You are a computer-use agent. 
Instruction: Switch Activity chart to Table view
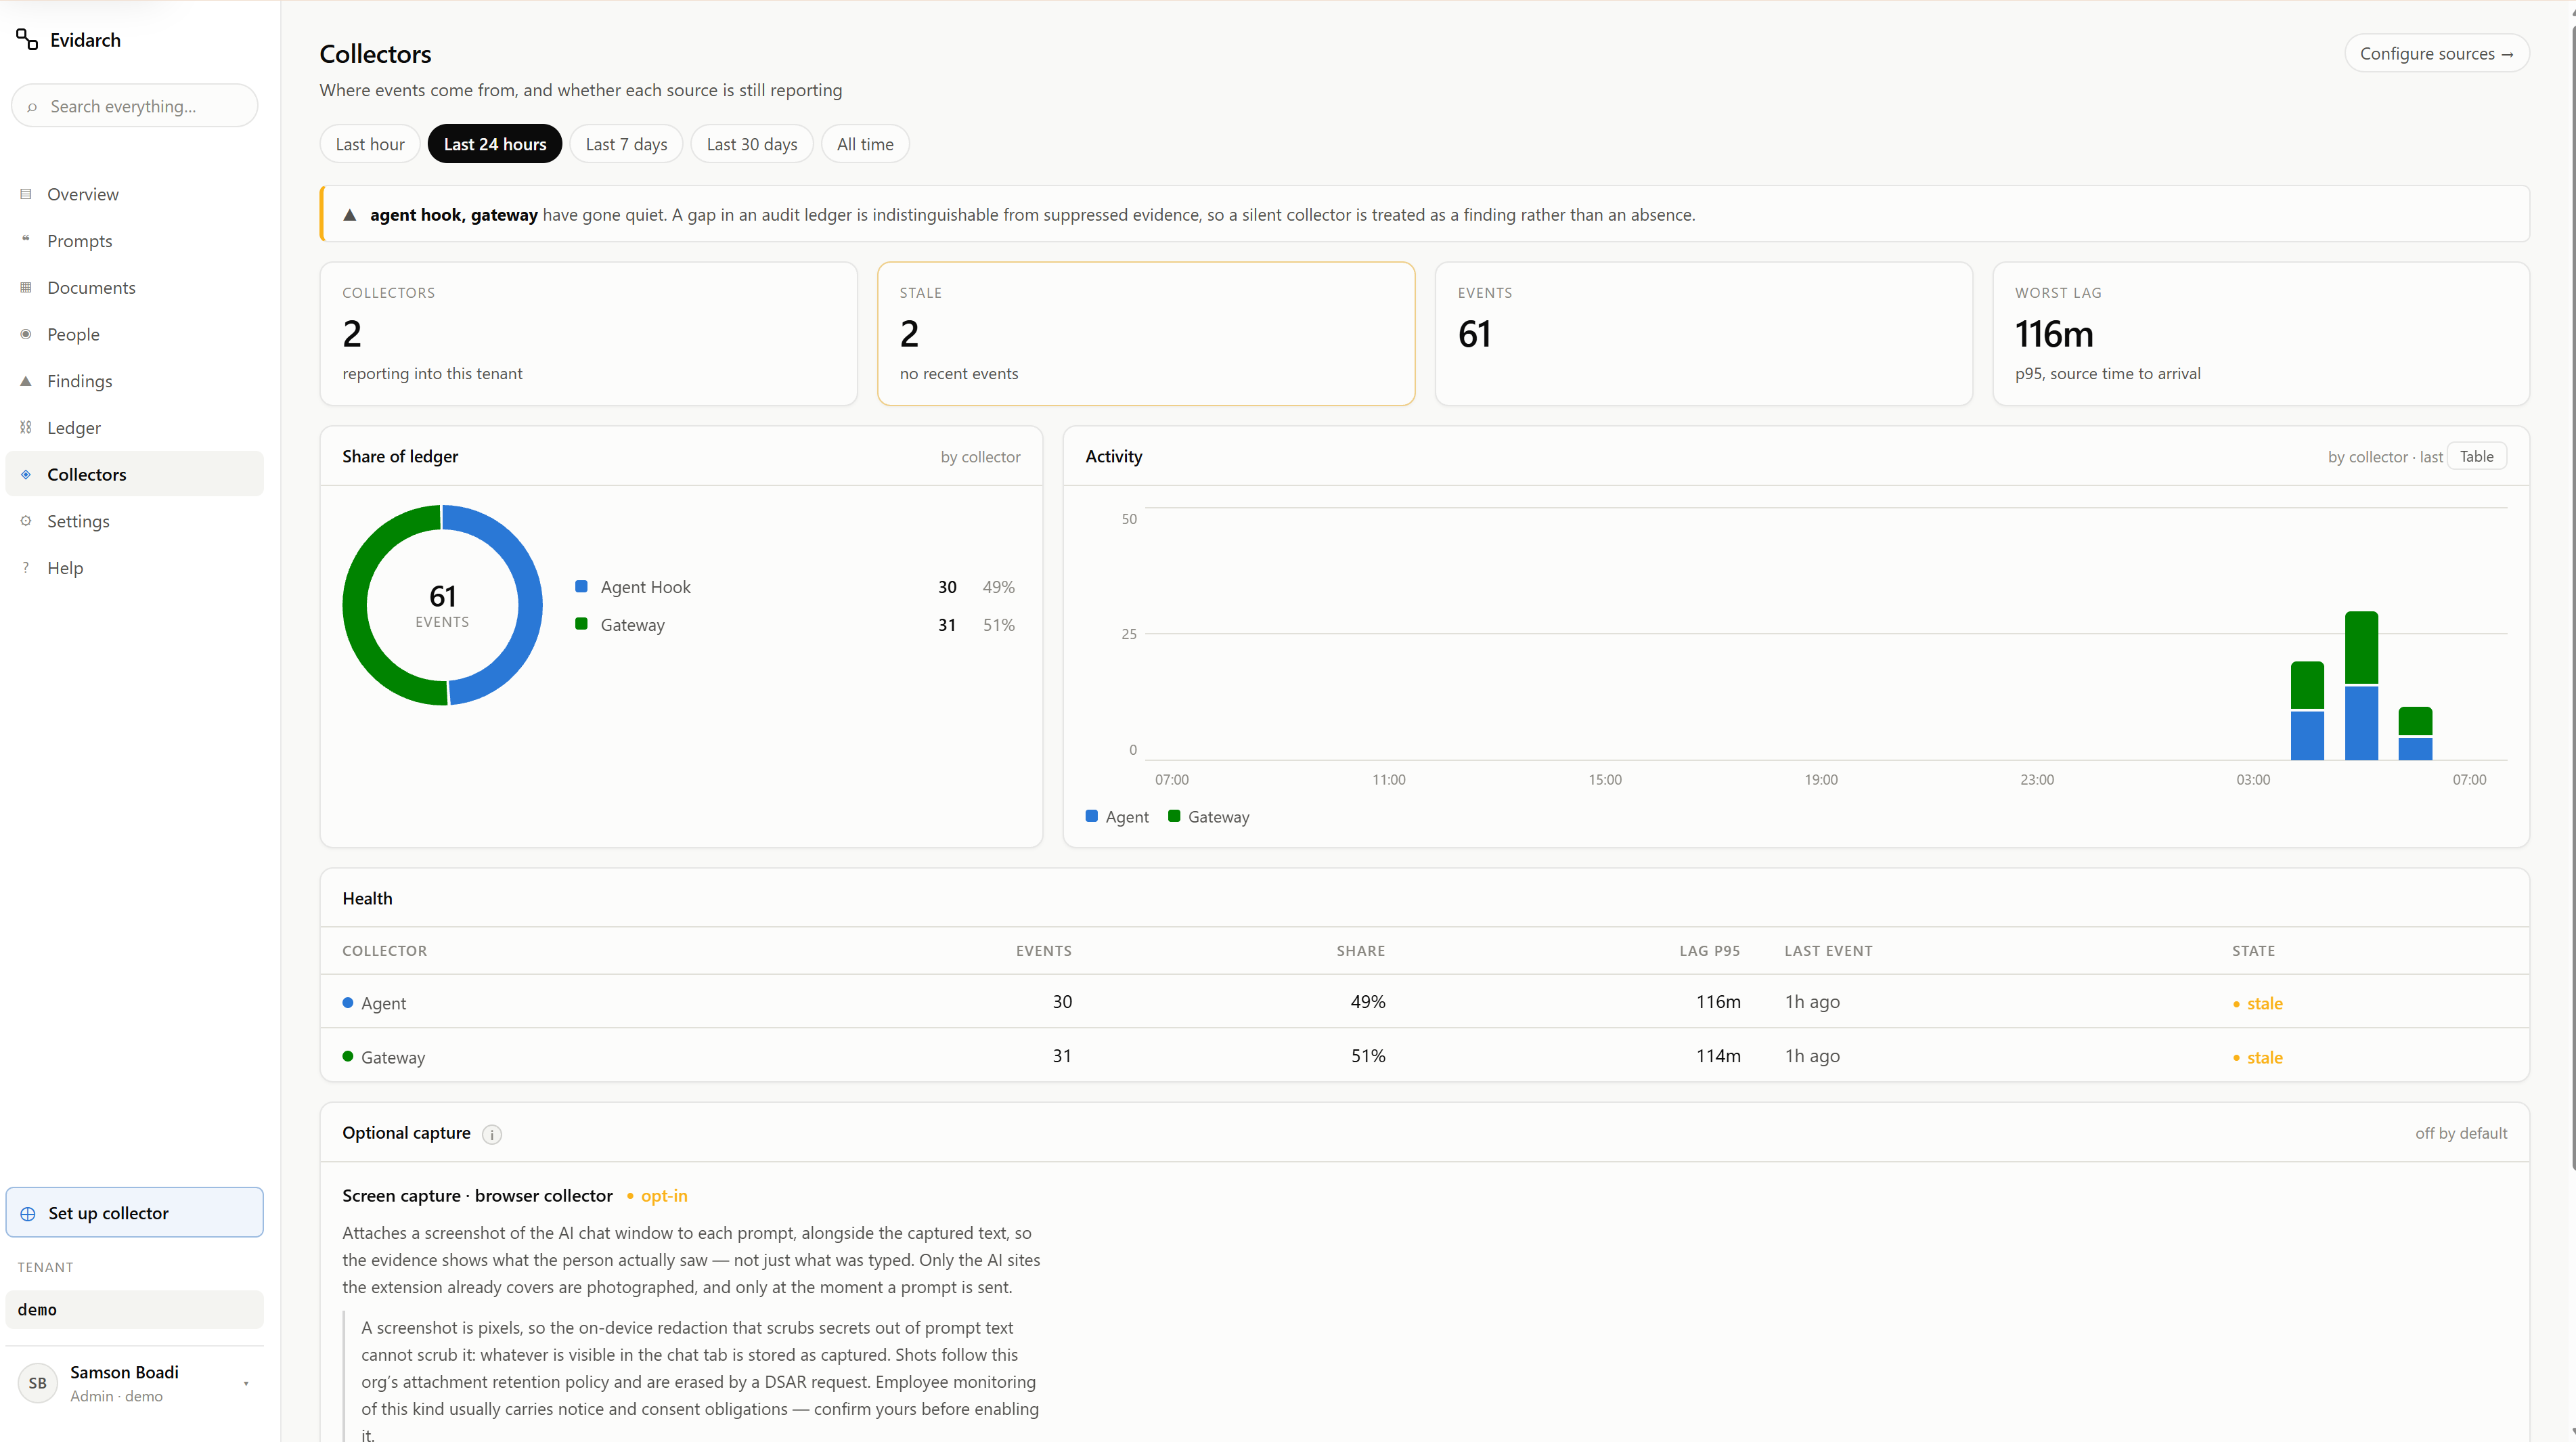[x=2476, y=456]
